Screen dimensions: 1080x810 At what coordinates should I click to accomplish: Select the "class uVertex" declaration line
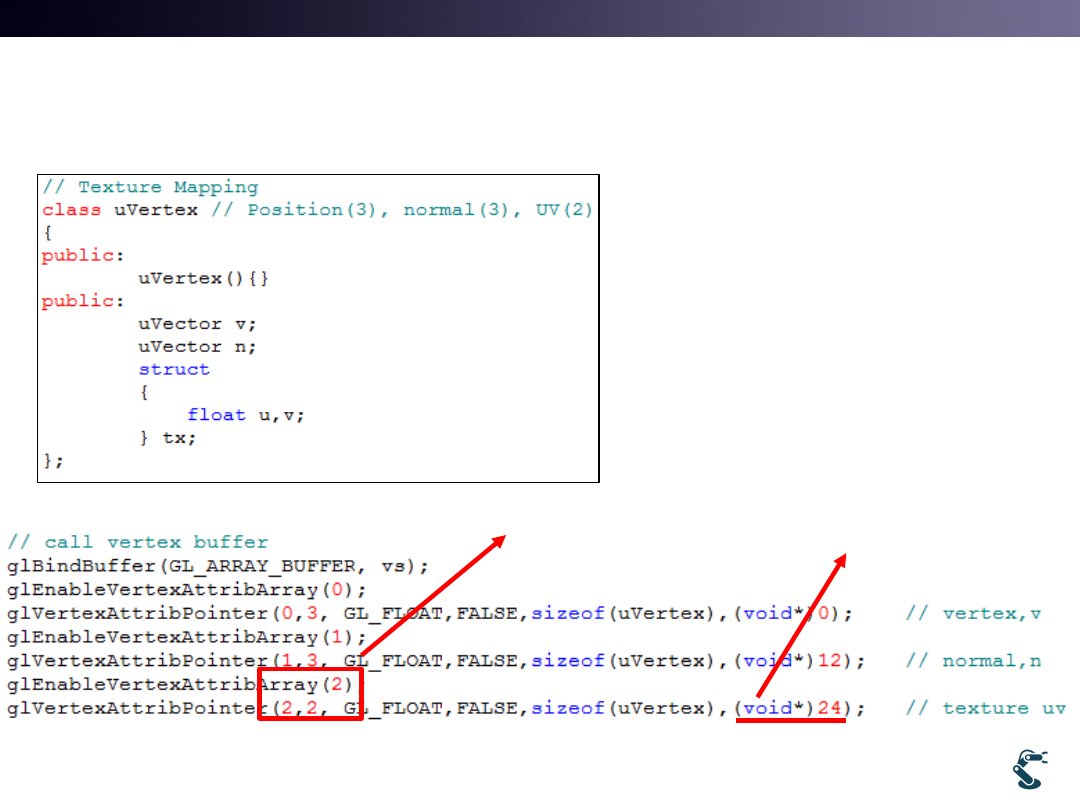(120, 210)
